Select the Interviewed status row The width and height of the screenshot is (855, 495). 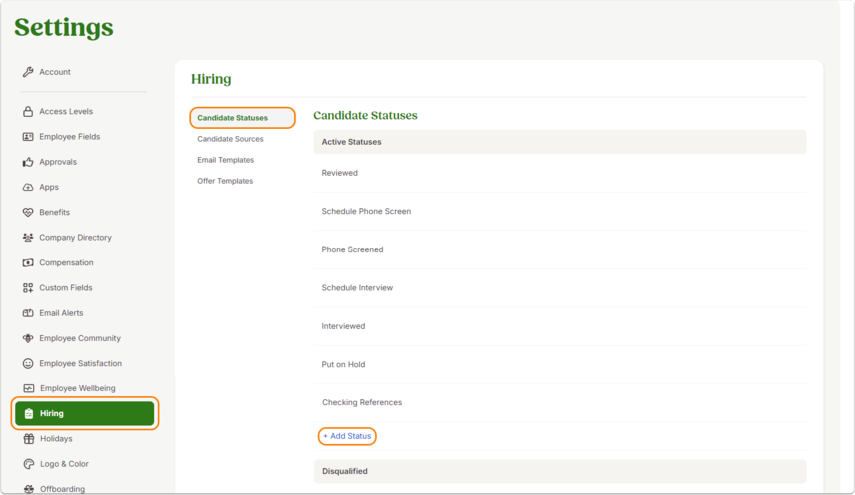click(x=559, y=326)
